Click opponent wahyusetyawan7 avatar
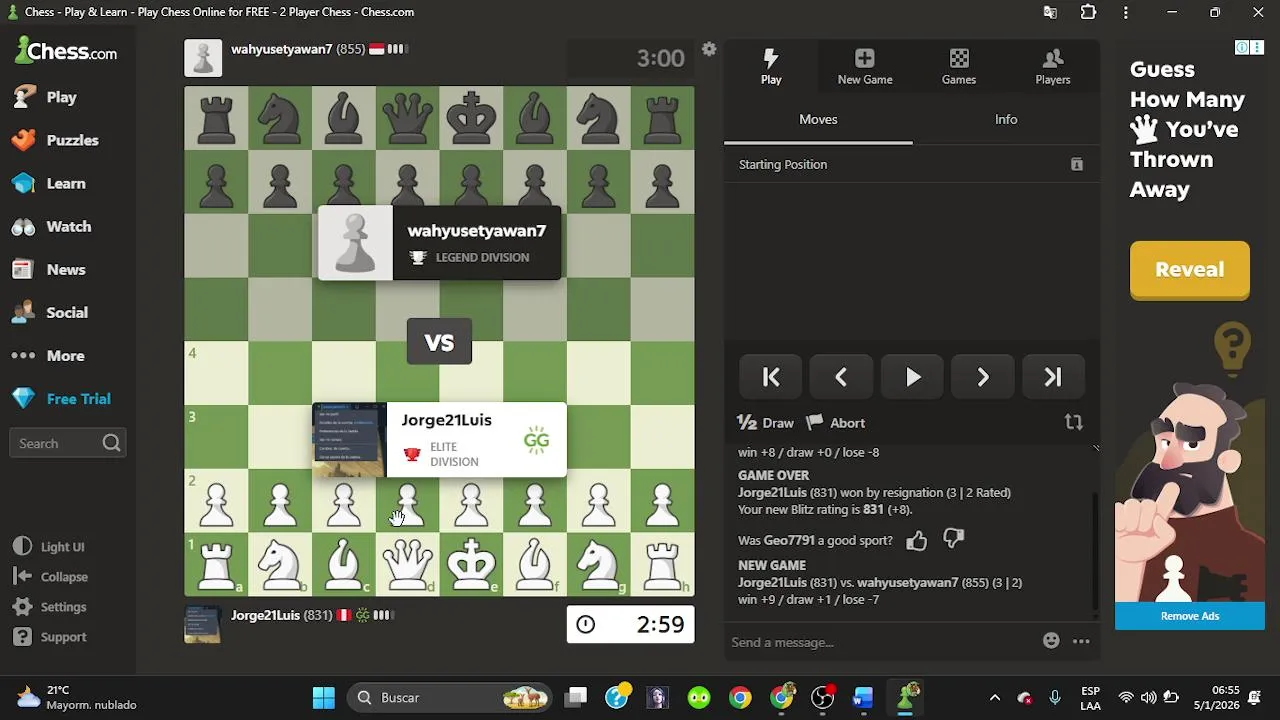The height and width of the screenshot is (720, 1280). pyautogui.click(x=203, y=58)
